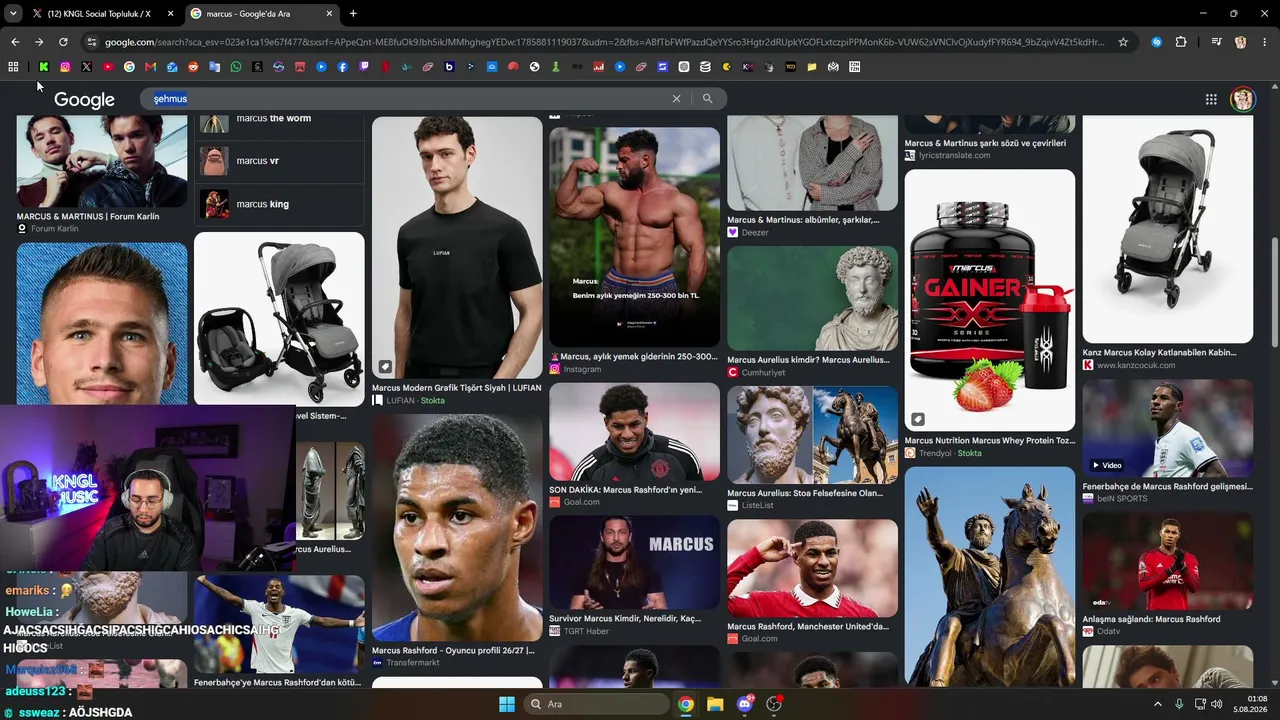1280x720 pixels.
Task: Select the 'marcus king' suggestion
Action: 279,204
